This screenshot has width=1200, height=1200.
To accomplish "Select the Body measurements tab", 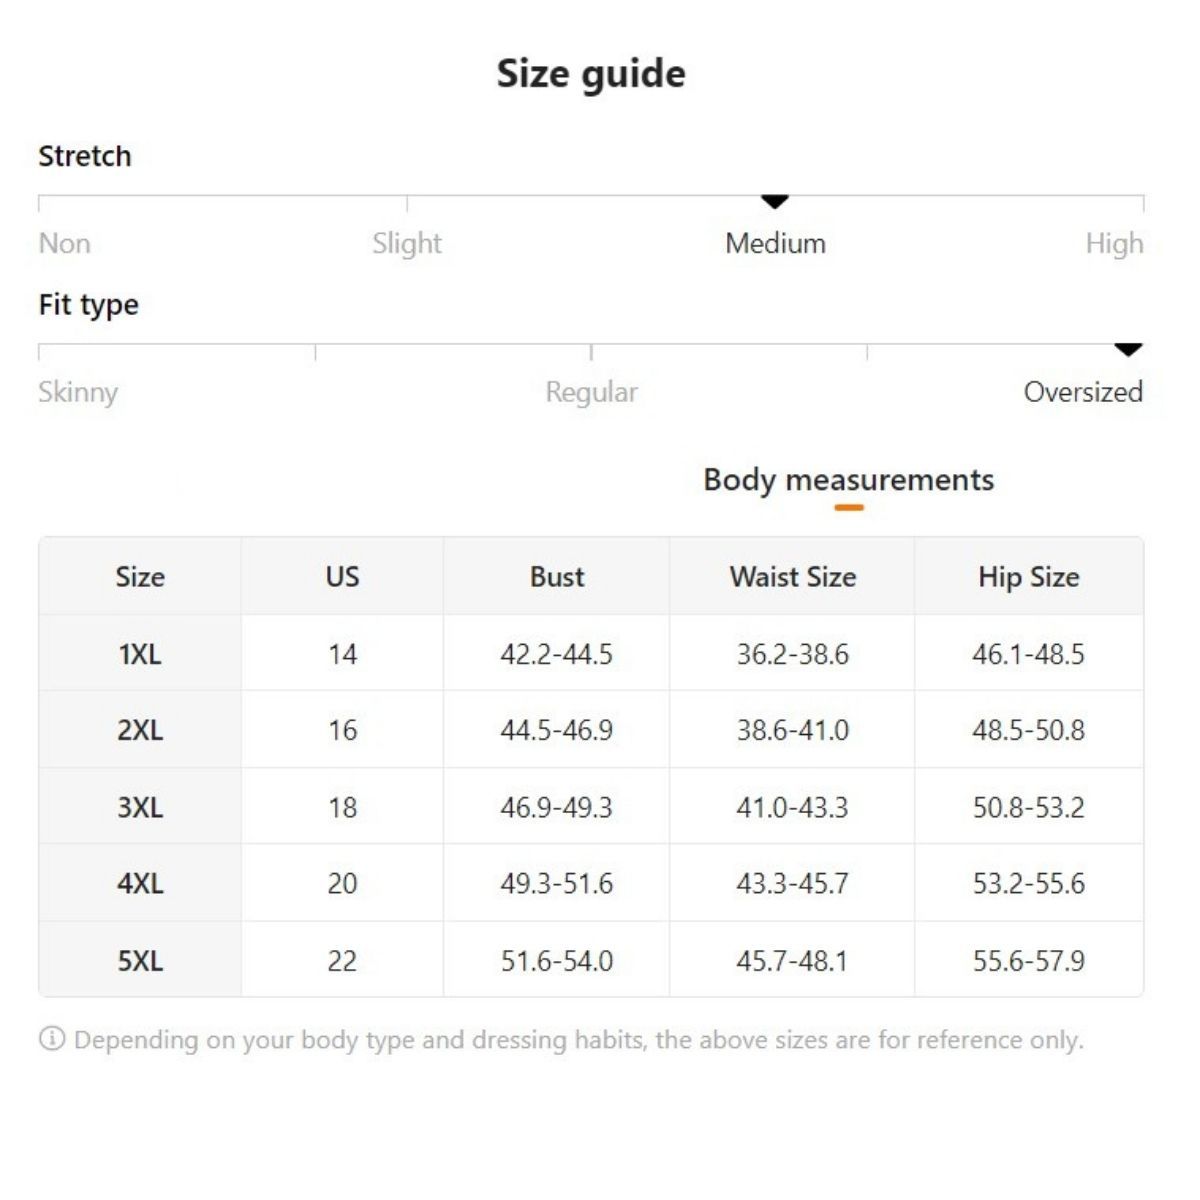I will pos(848,480).
